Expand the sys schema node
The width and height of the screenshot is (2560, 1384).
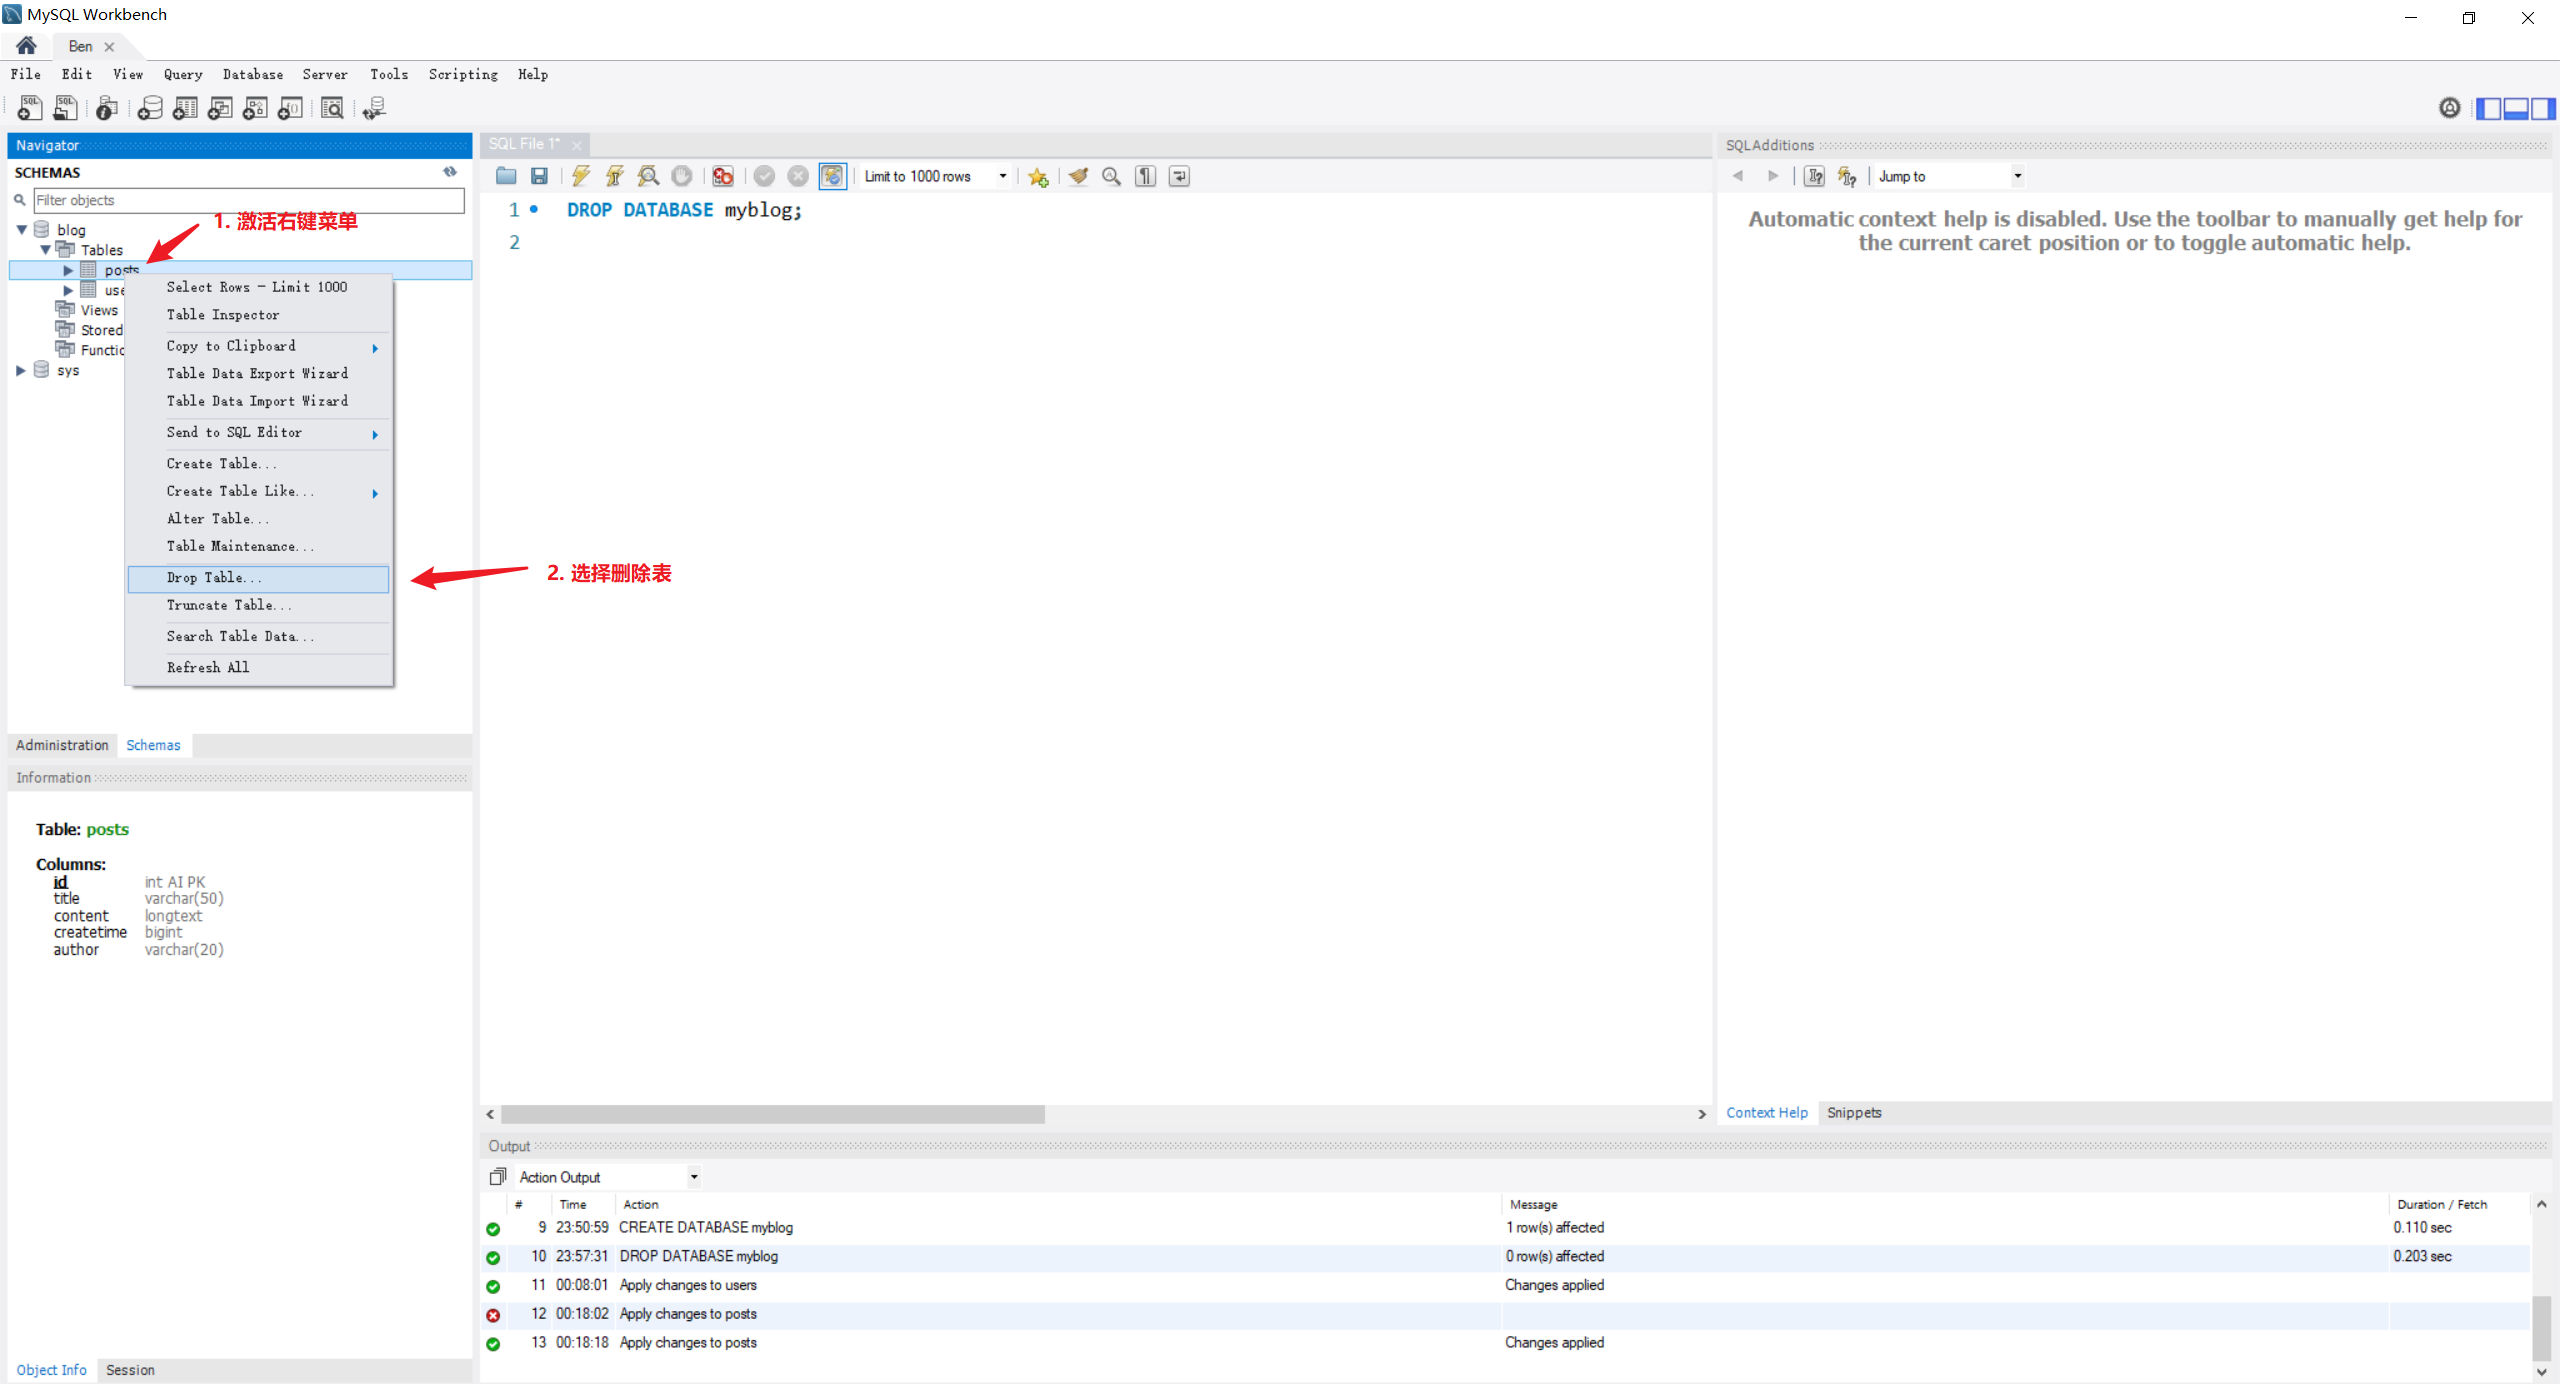21,370
